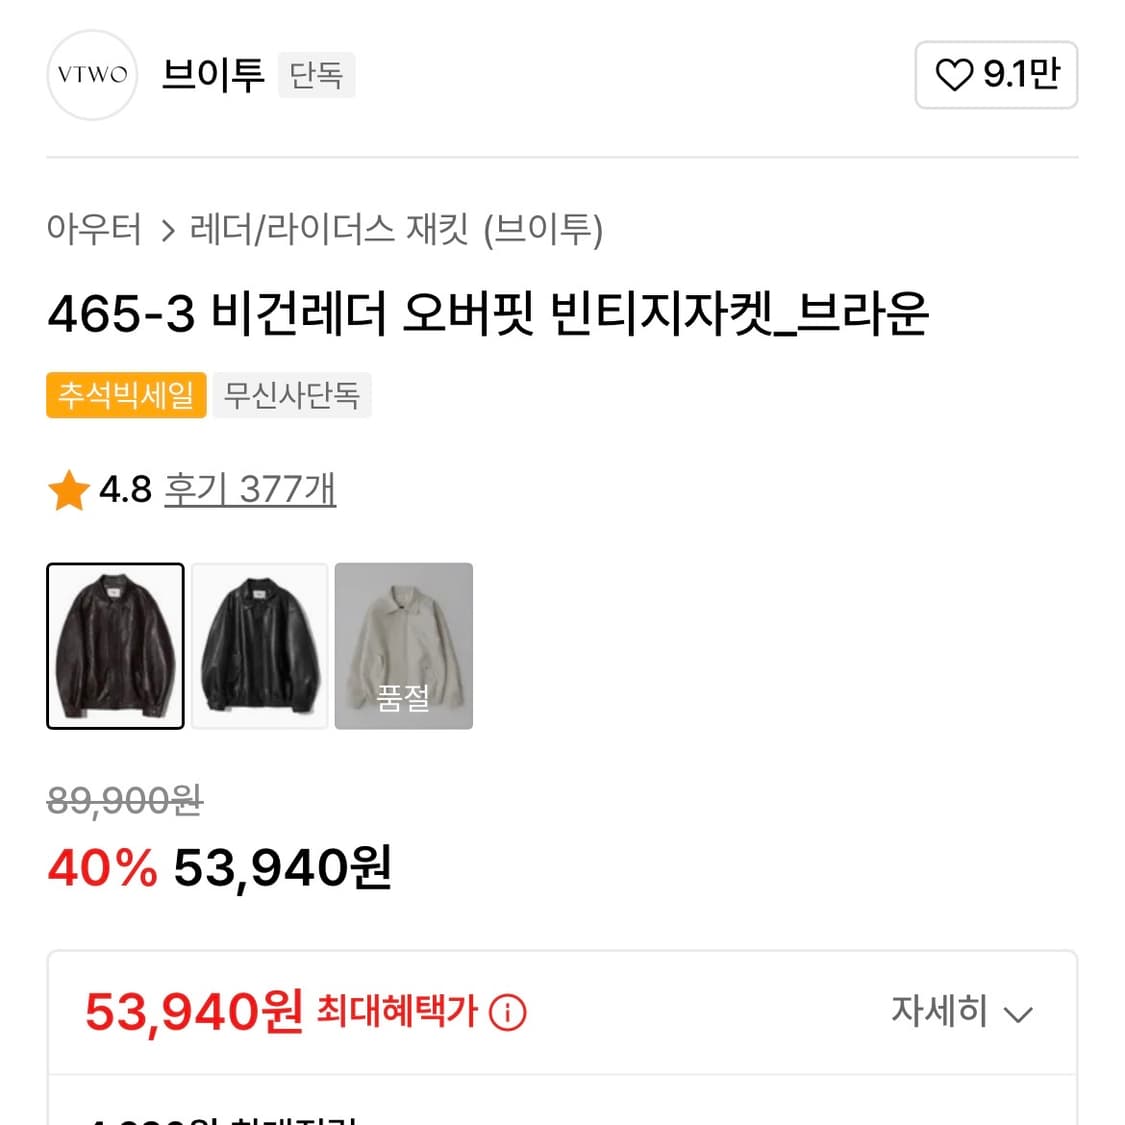
Task: Click the 4.8 rating score
Action: coord(125,490)
